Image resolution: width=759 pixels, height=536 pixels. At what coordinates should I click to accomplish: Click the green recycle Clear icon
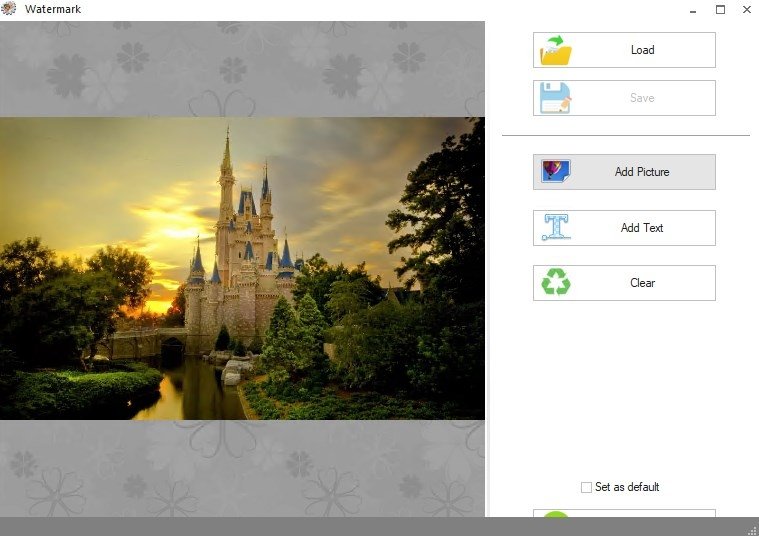[x=556, y=282]
